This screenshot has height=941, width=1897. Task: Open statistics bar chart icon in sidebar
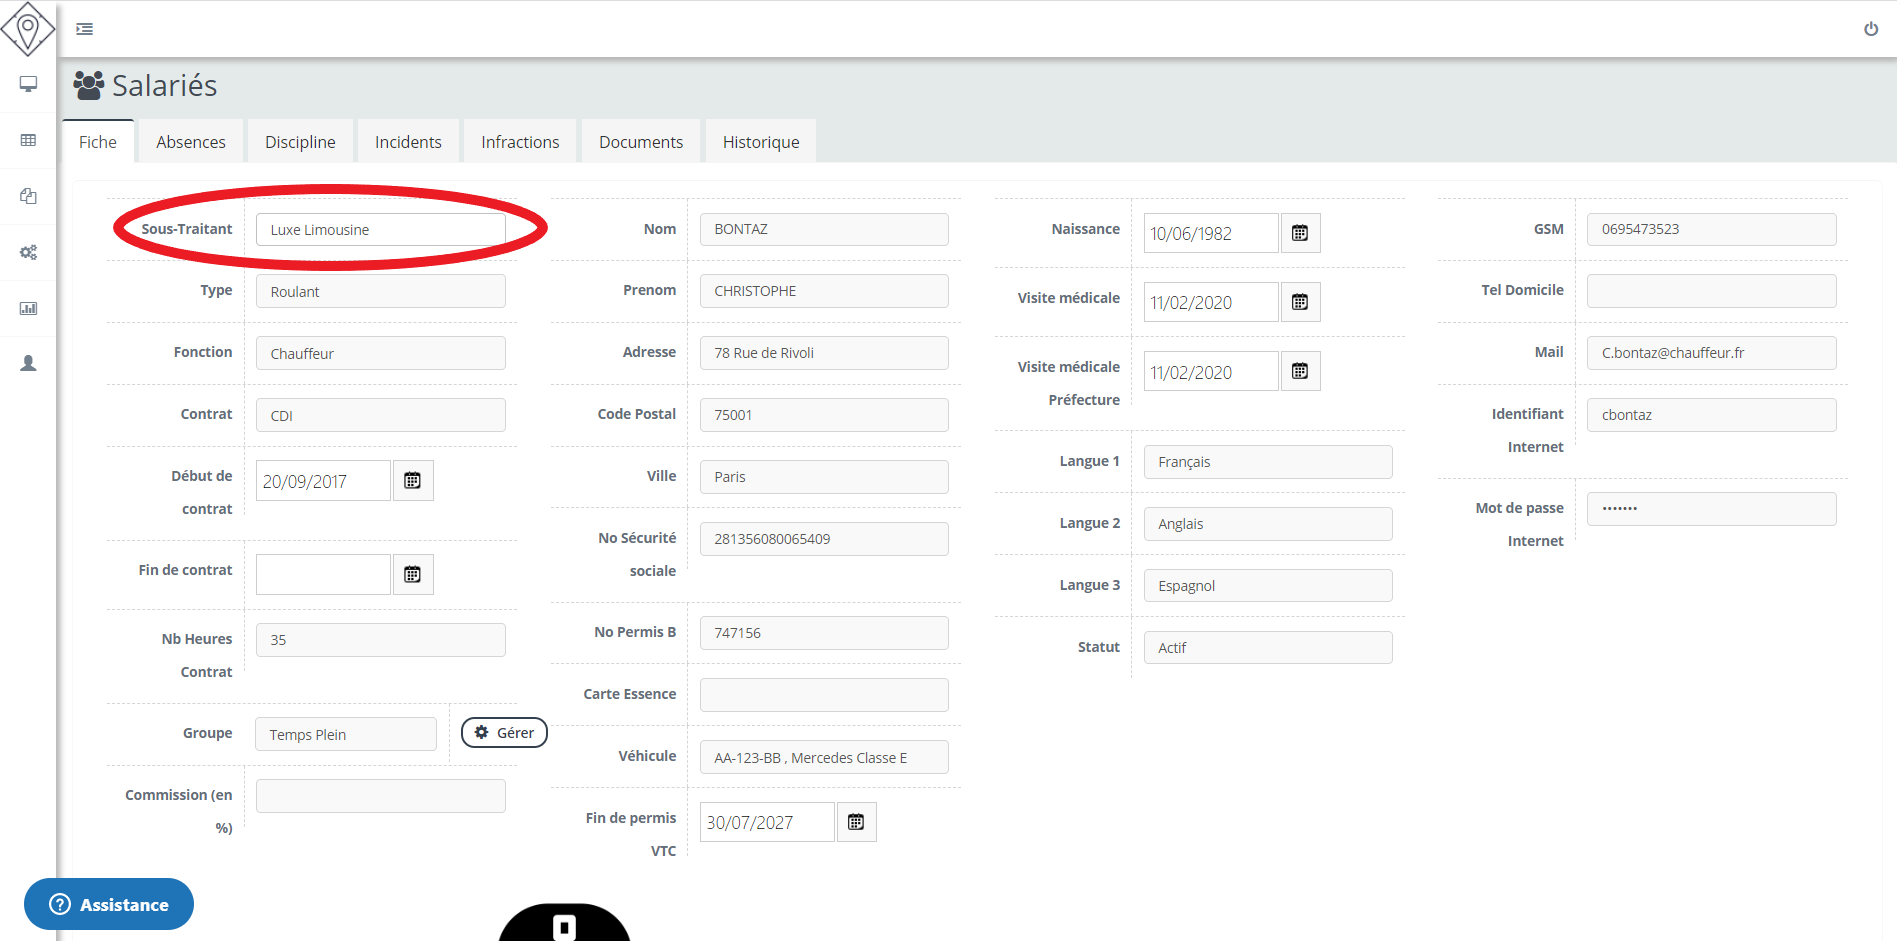coord(28,307)
